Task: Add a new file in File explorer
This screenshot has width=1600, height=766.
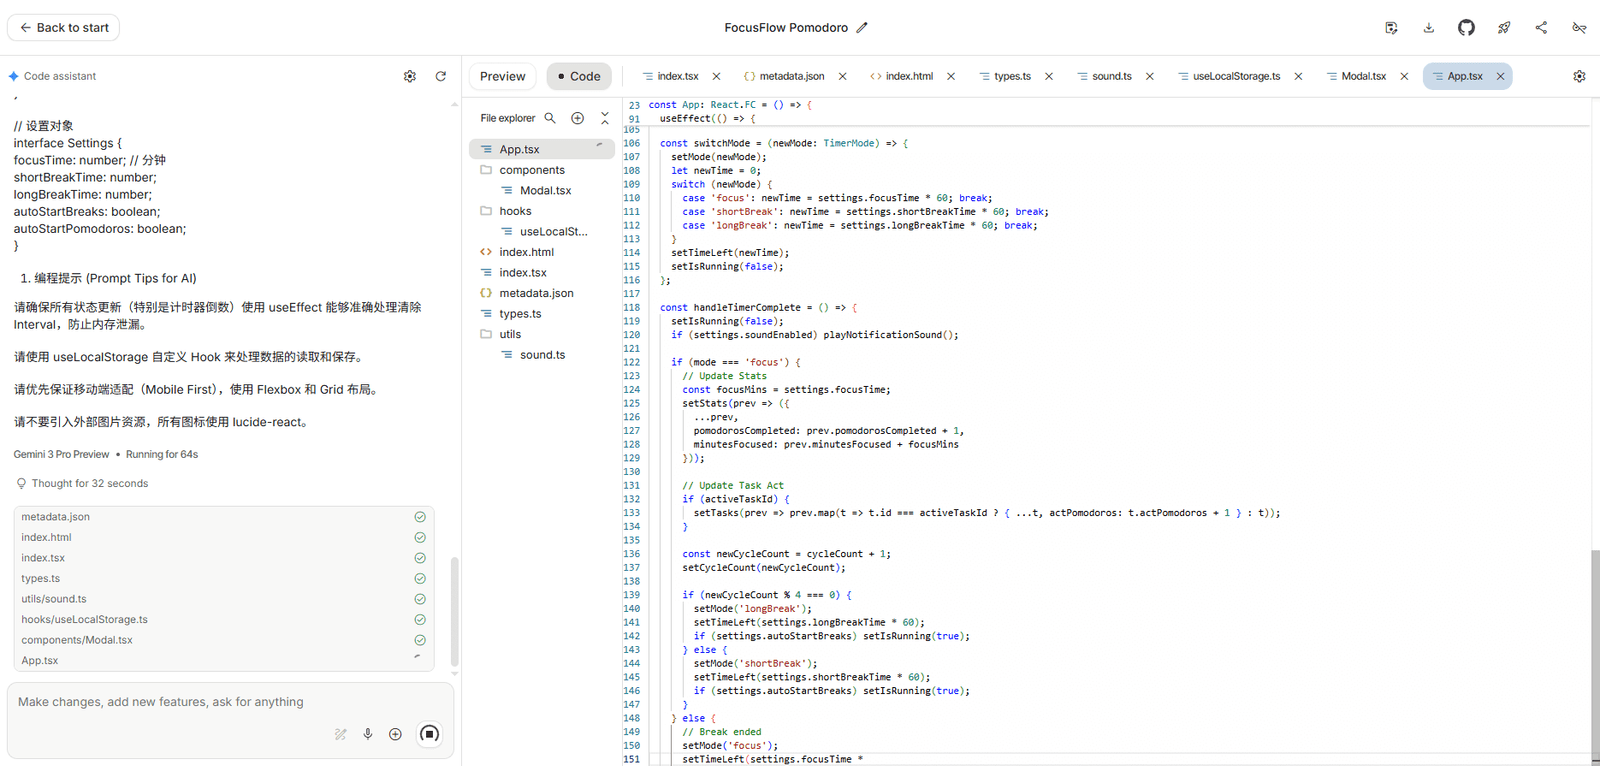Action: (x=577, y=118)
